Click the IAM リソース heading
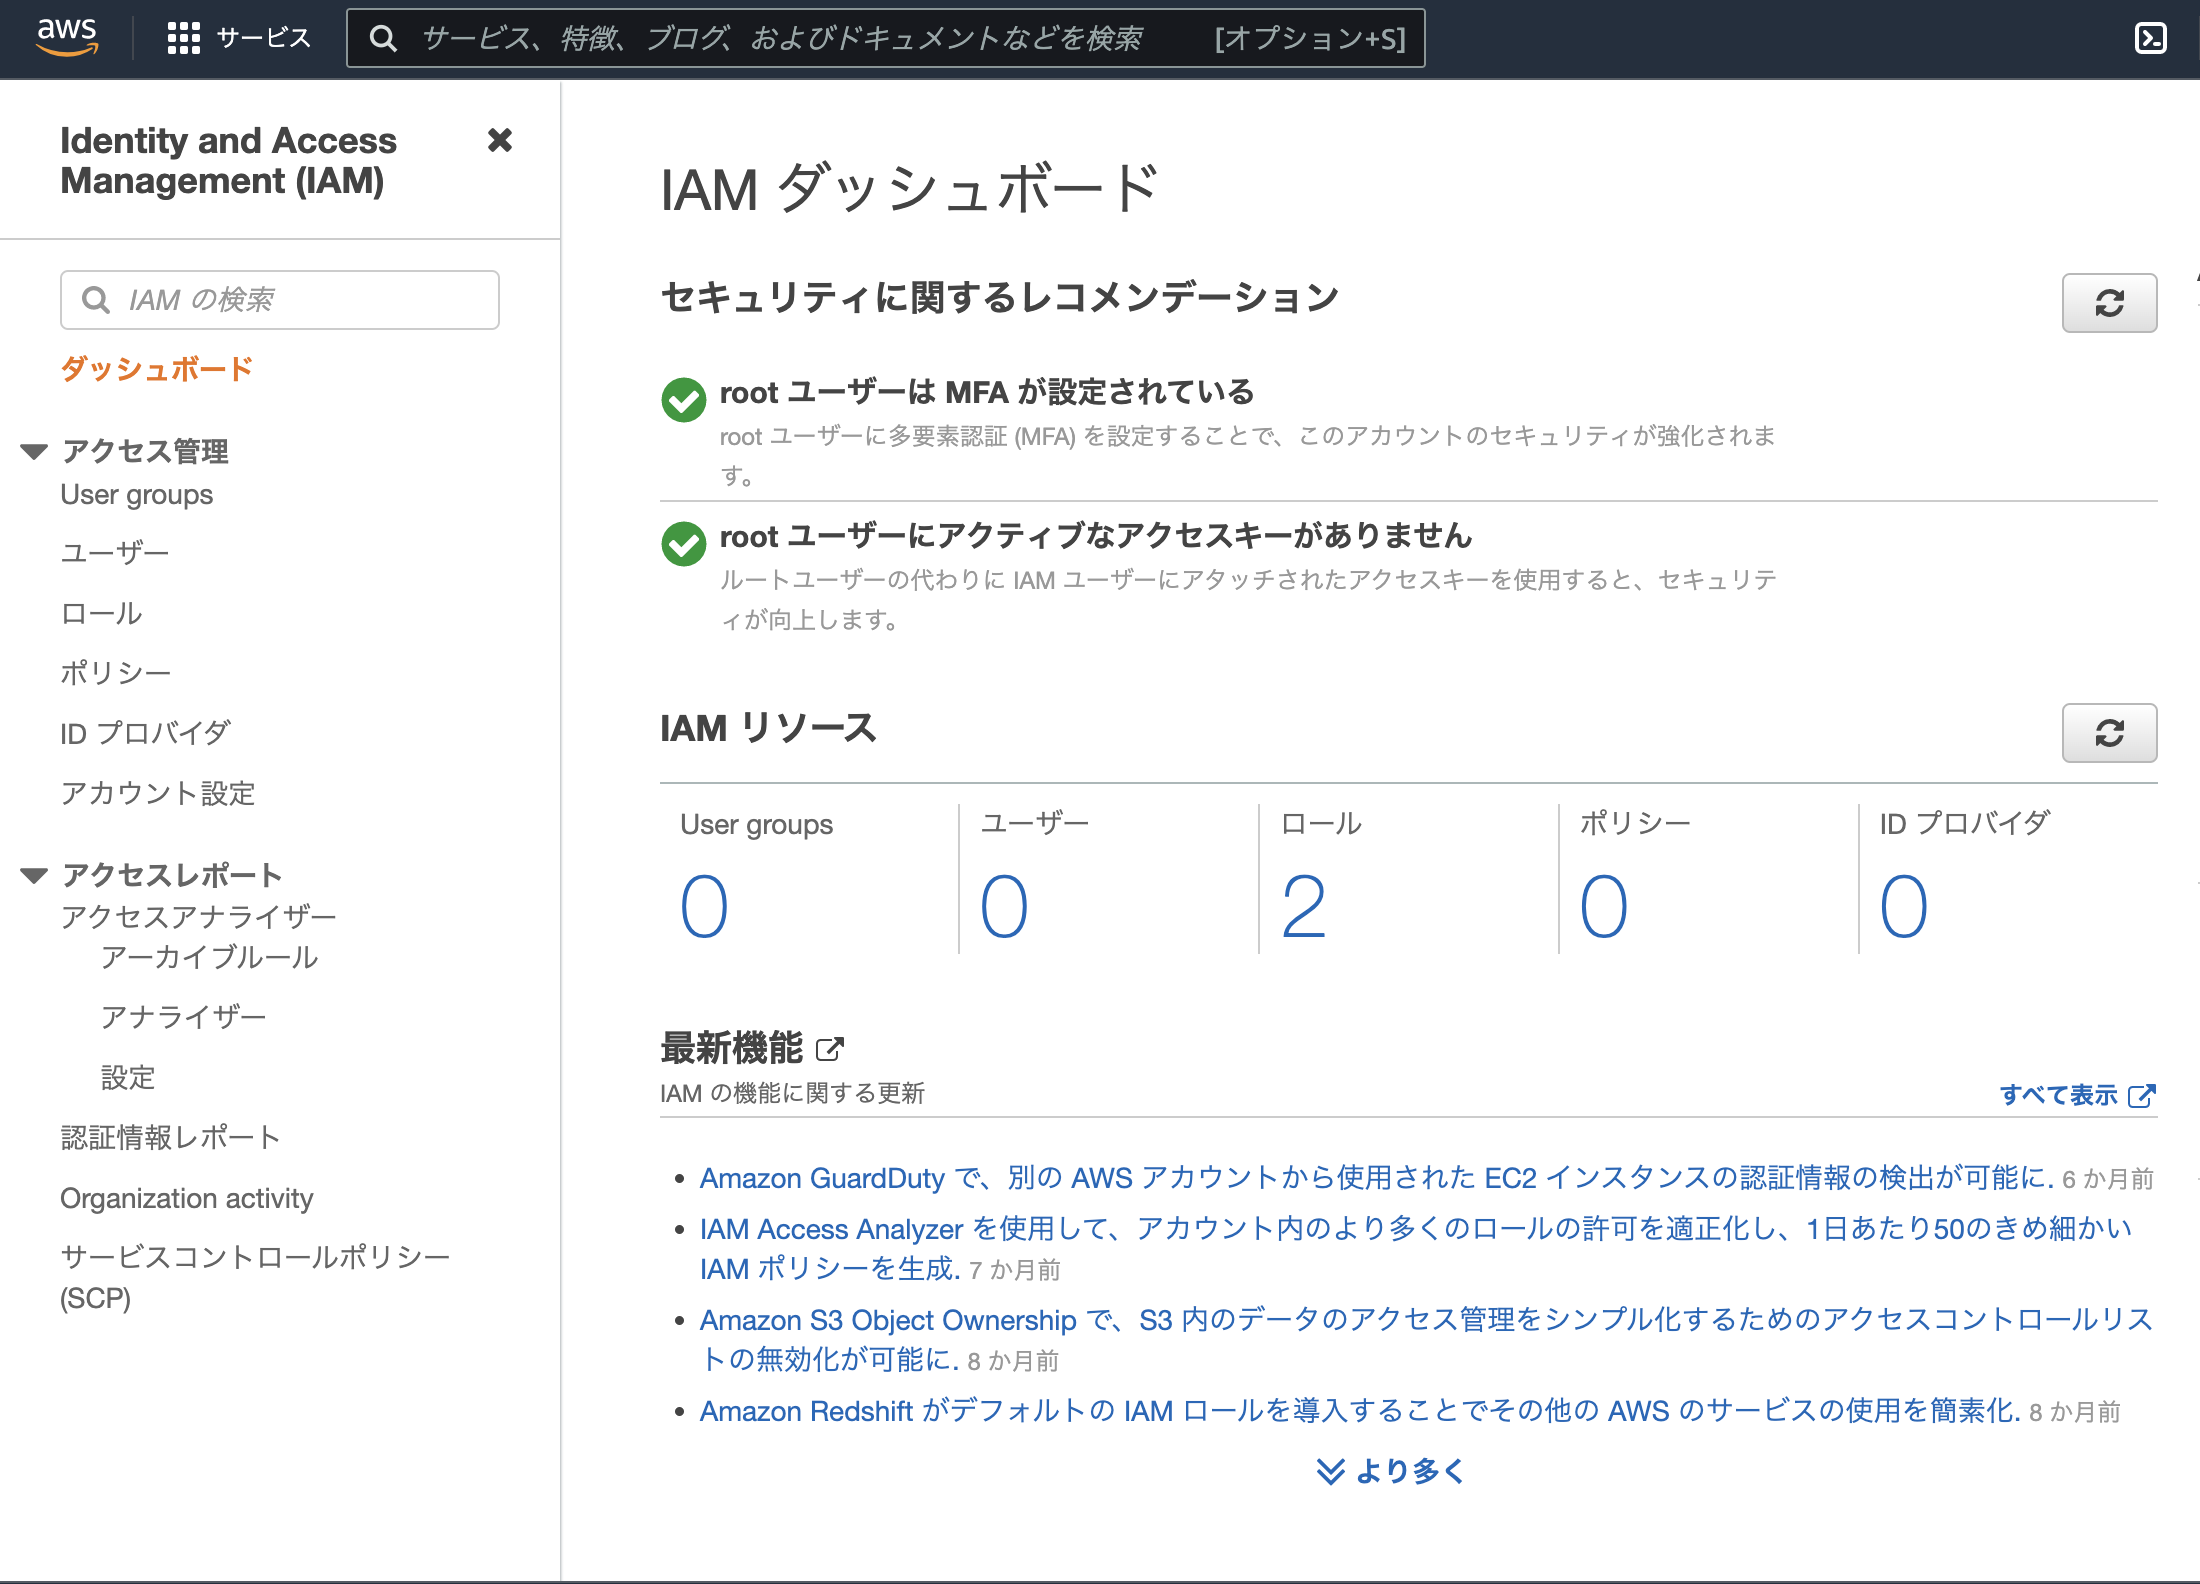 point(768,728)
